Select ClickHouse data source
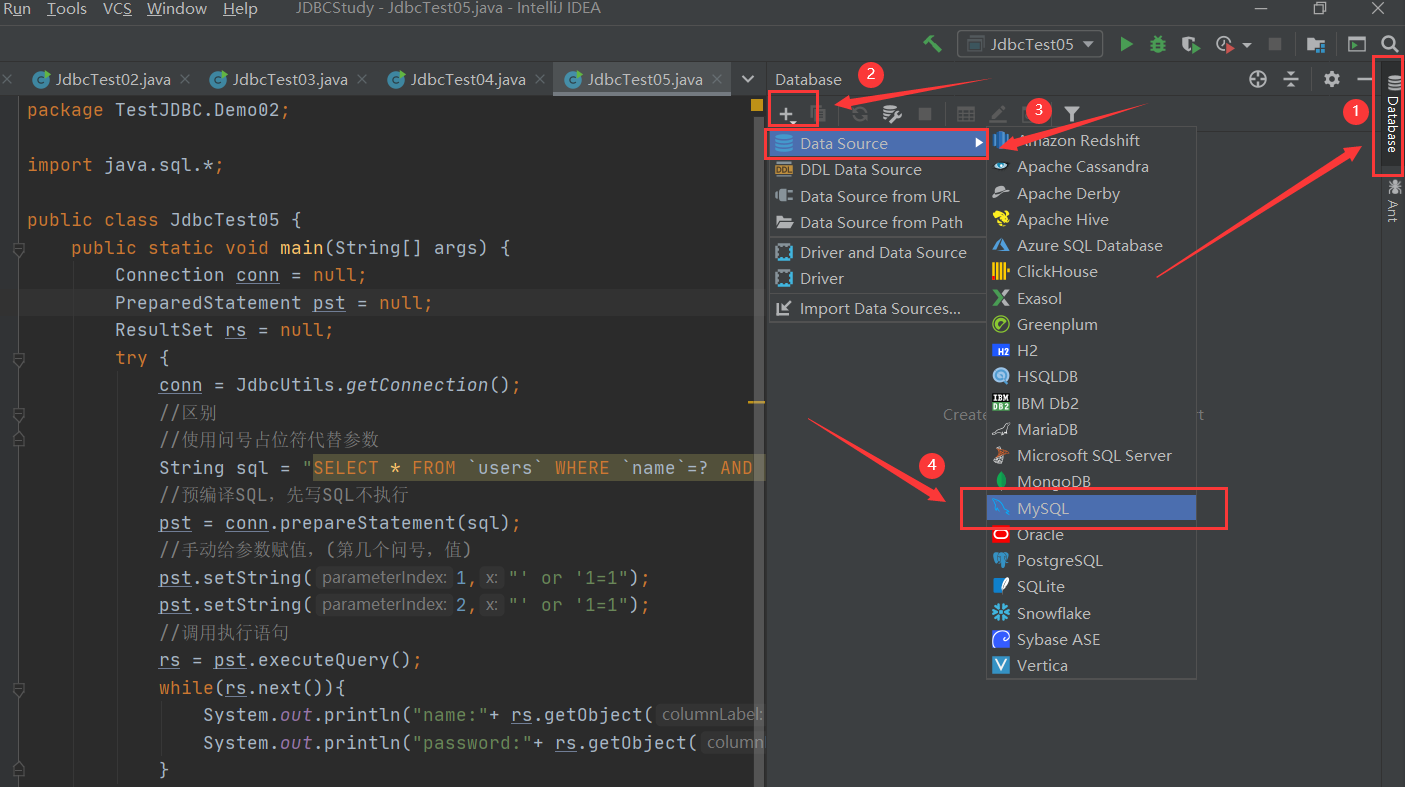Screen dimensions: 1405x787 pos(1091,271)
